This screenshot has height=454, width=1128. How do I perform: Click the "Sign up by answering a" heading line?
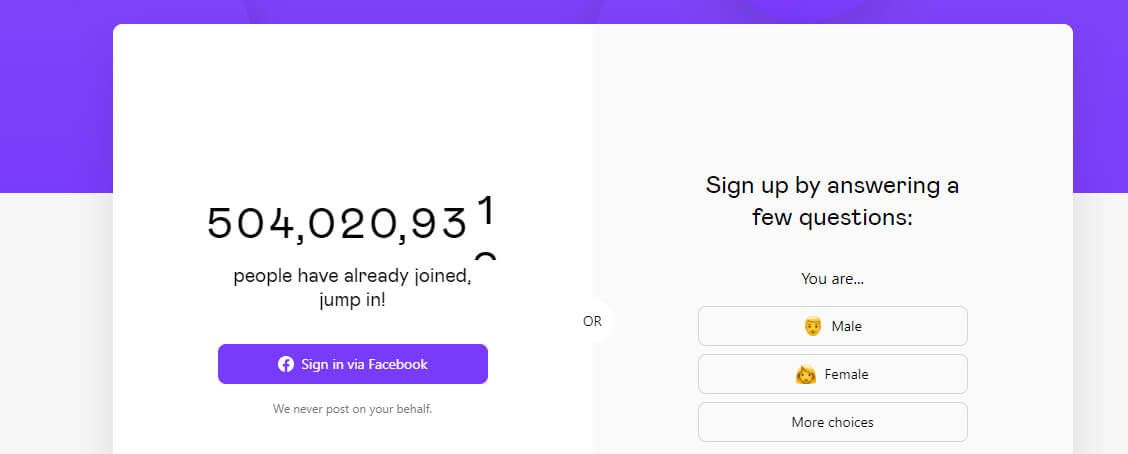[x=832, y=186]
